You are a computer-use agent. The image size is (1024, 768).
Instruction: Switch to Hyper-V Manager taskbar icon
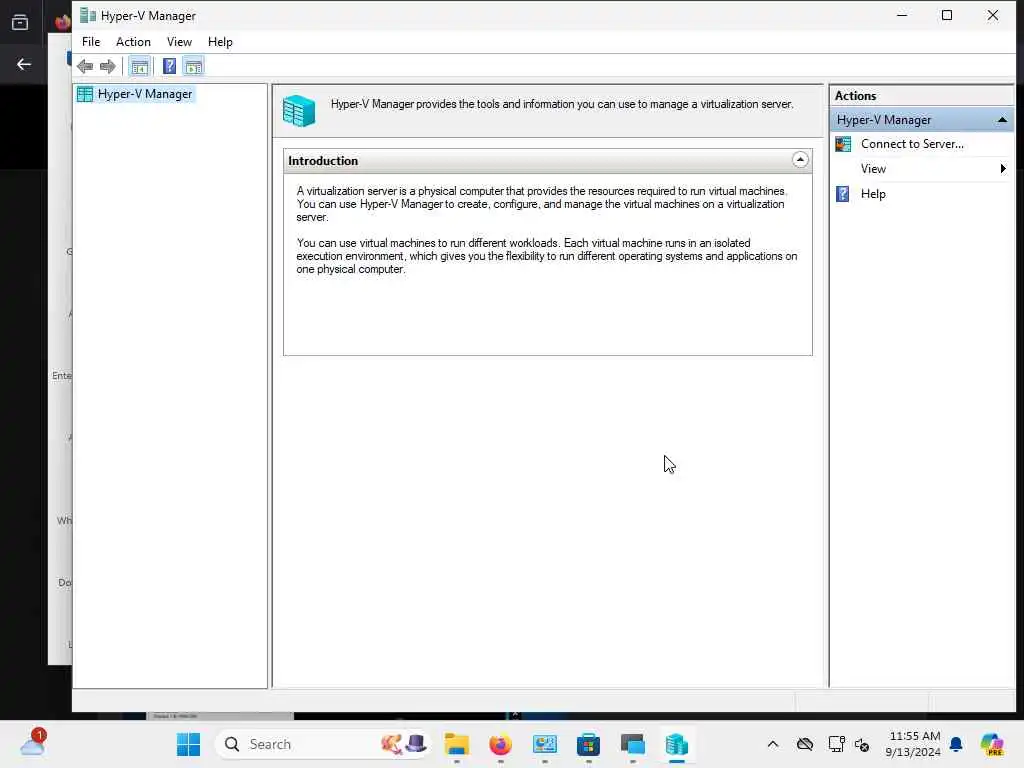pyautogui.click(x=677, y=744)
